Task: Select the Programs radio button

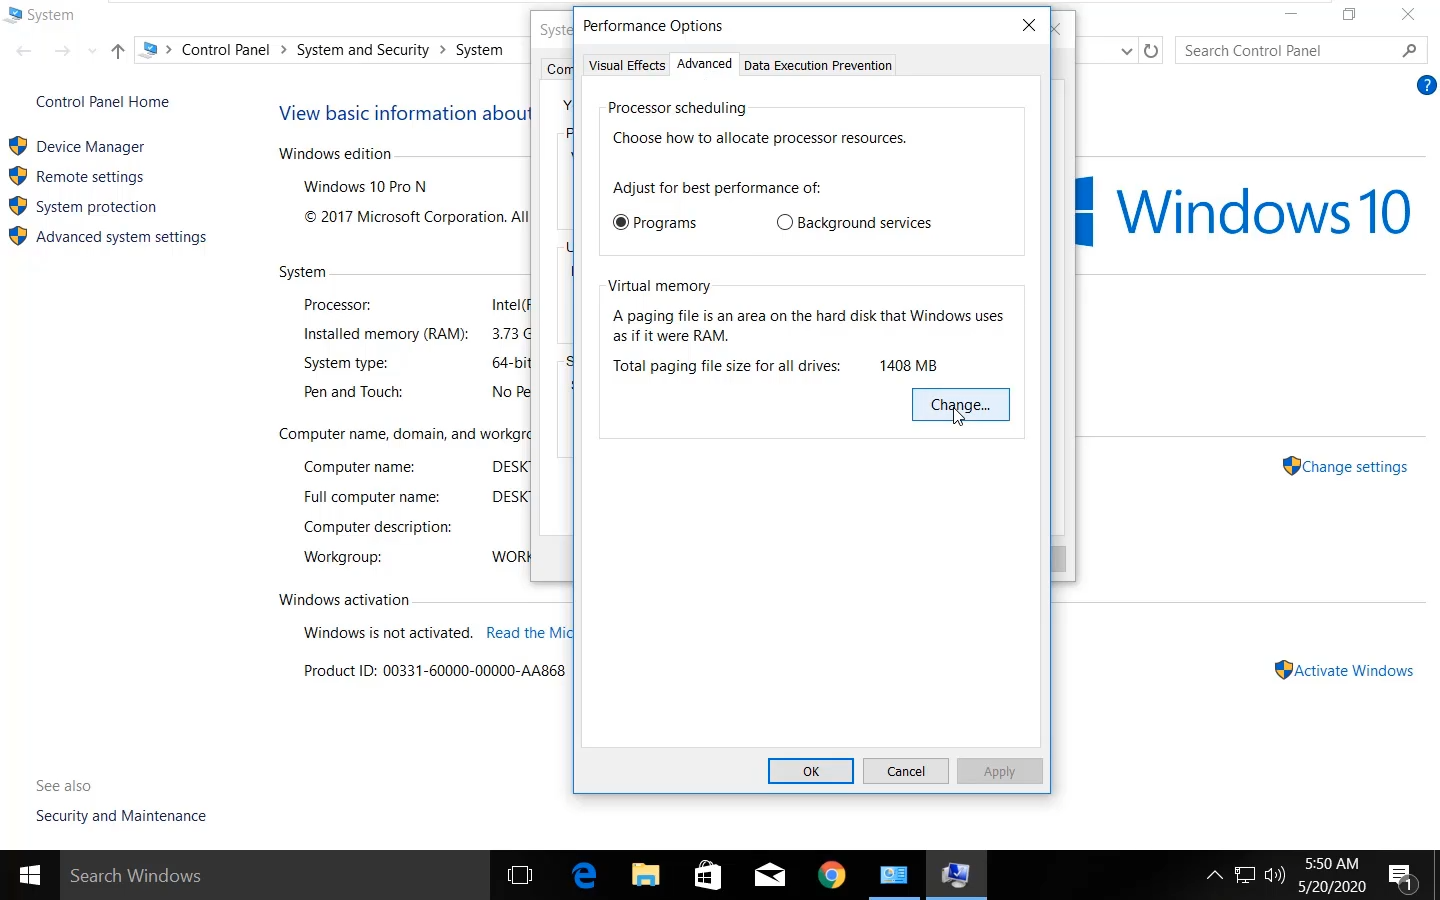Action: [x=621, y=223]
